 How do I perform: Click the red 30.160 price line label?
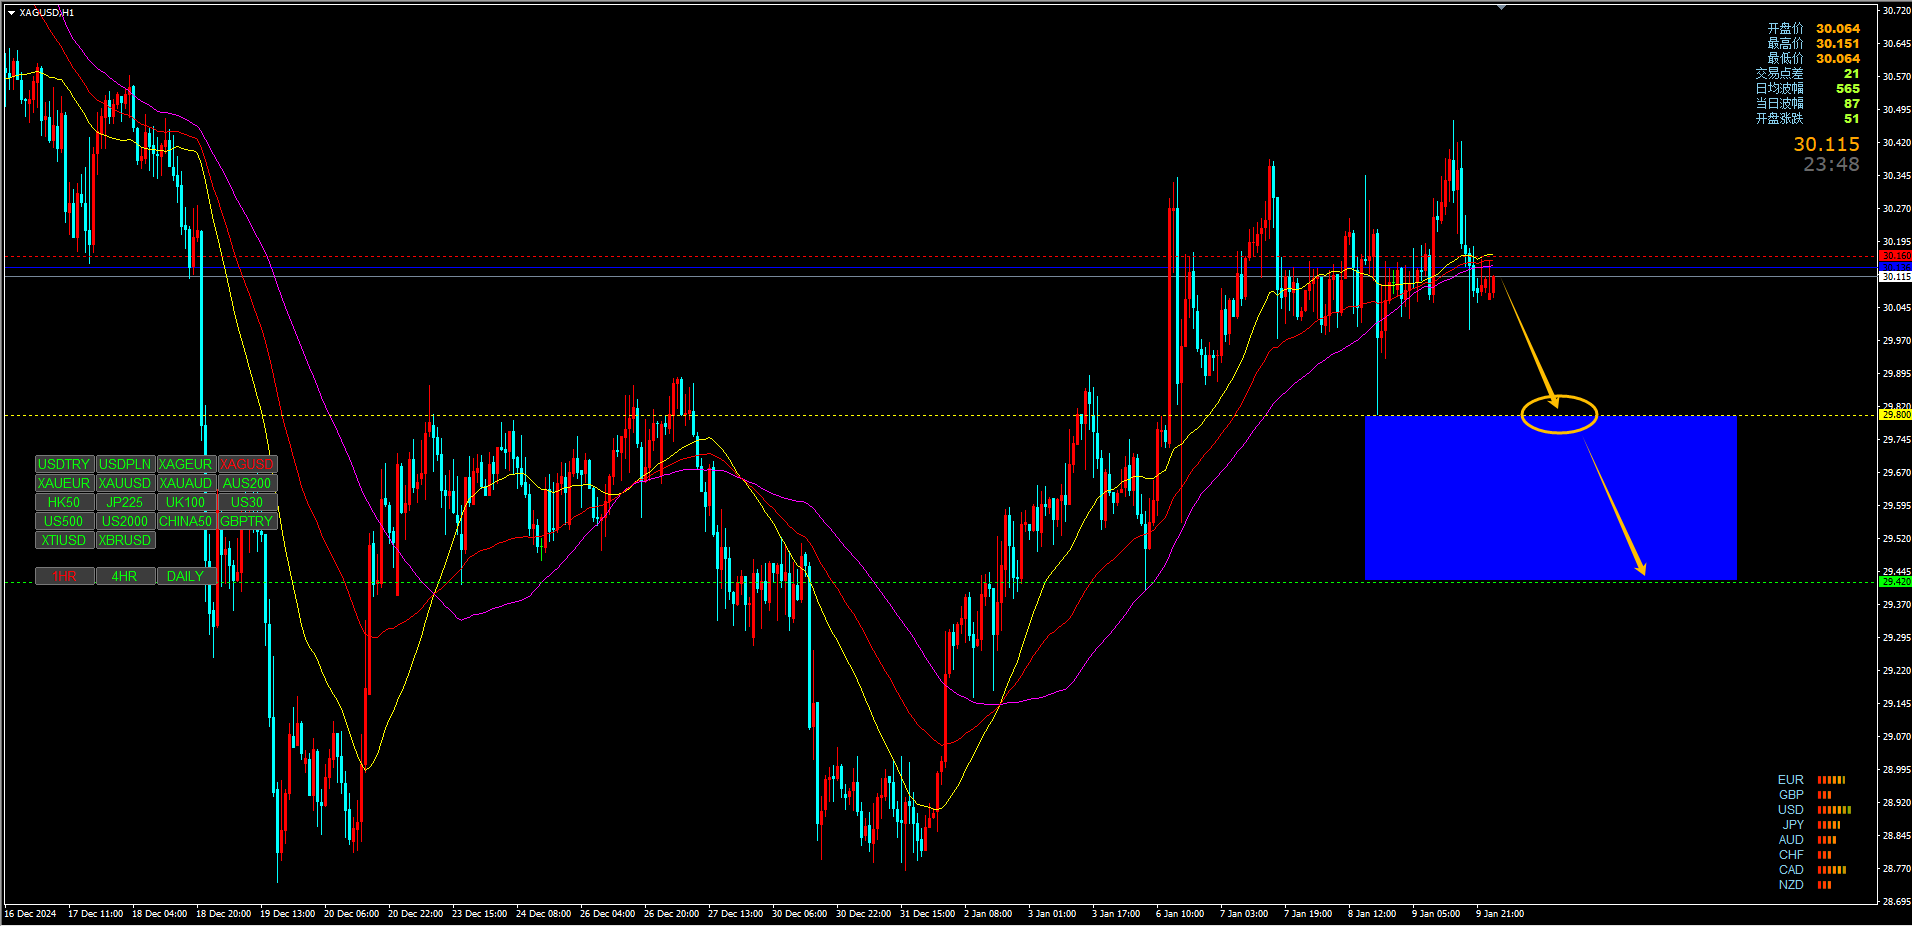point(1896,256)
